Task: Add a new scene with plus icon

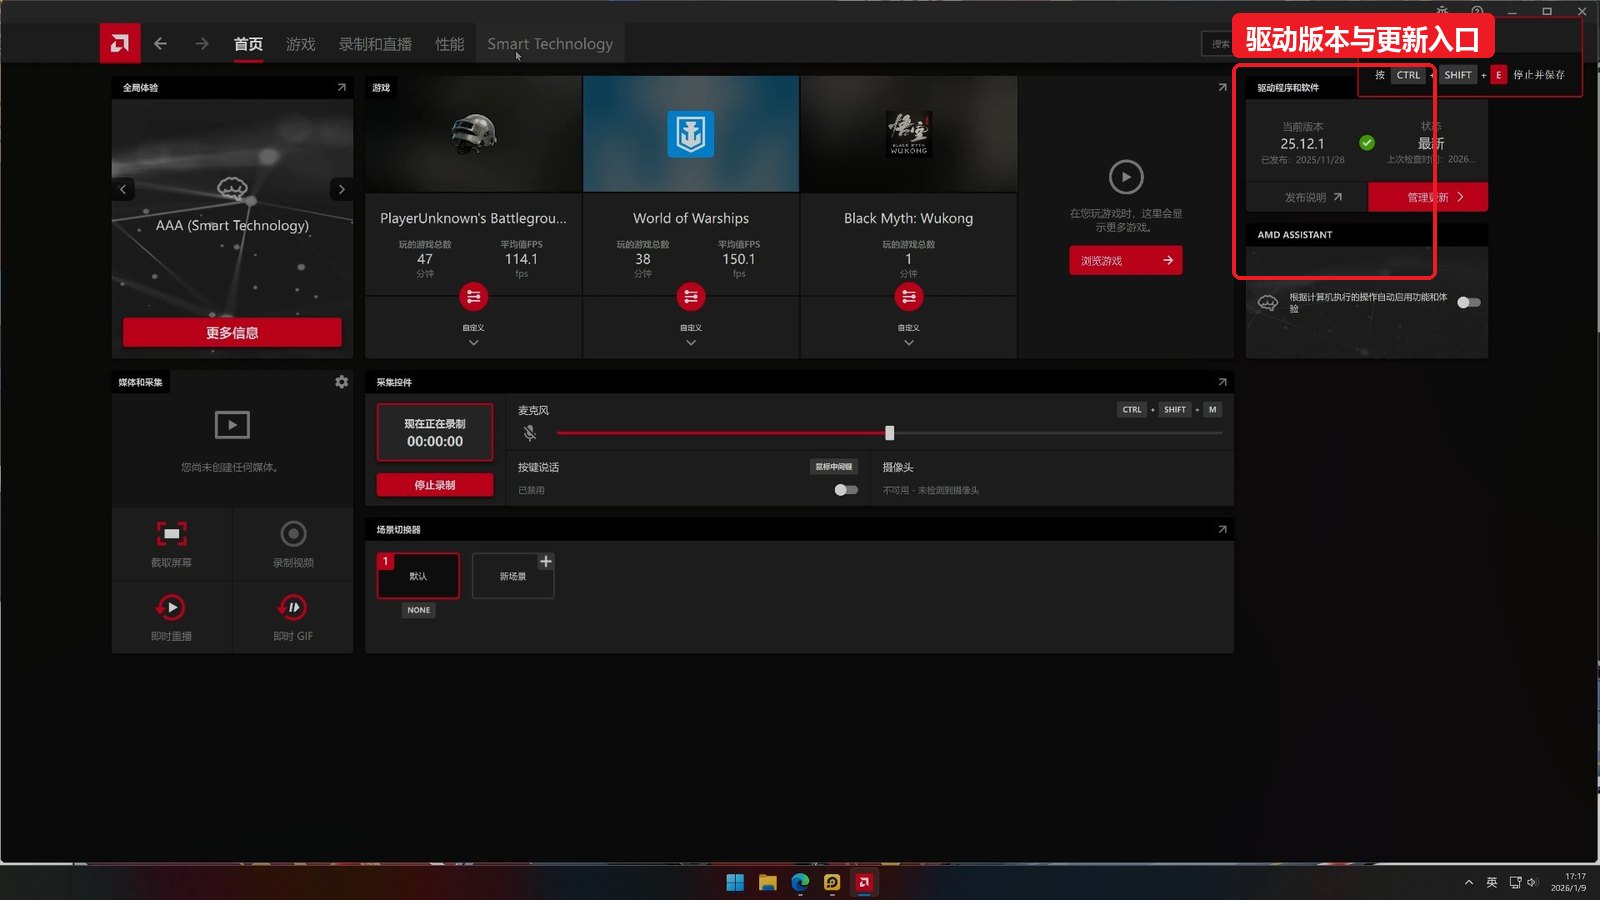Action: 546,562
